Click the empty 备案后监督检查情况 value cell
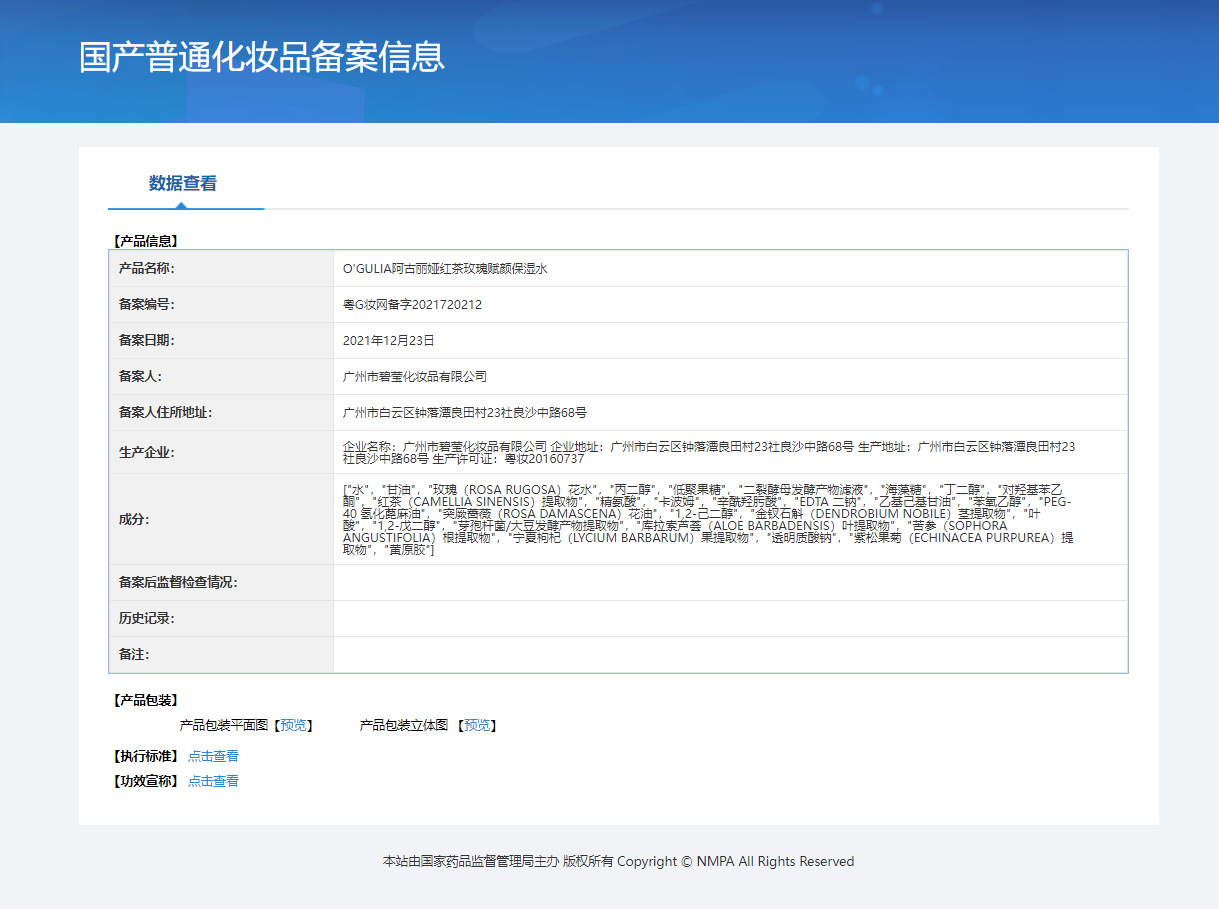The height and width of the screenshot is (909, 1219). [730, 582]
